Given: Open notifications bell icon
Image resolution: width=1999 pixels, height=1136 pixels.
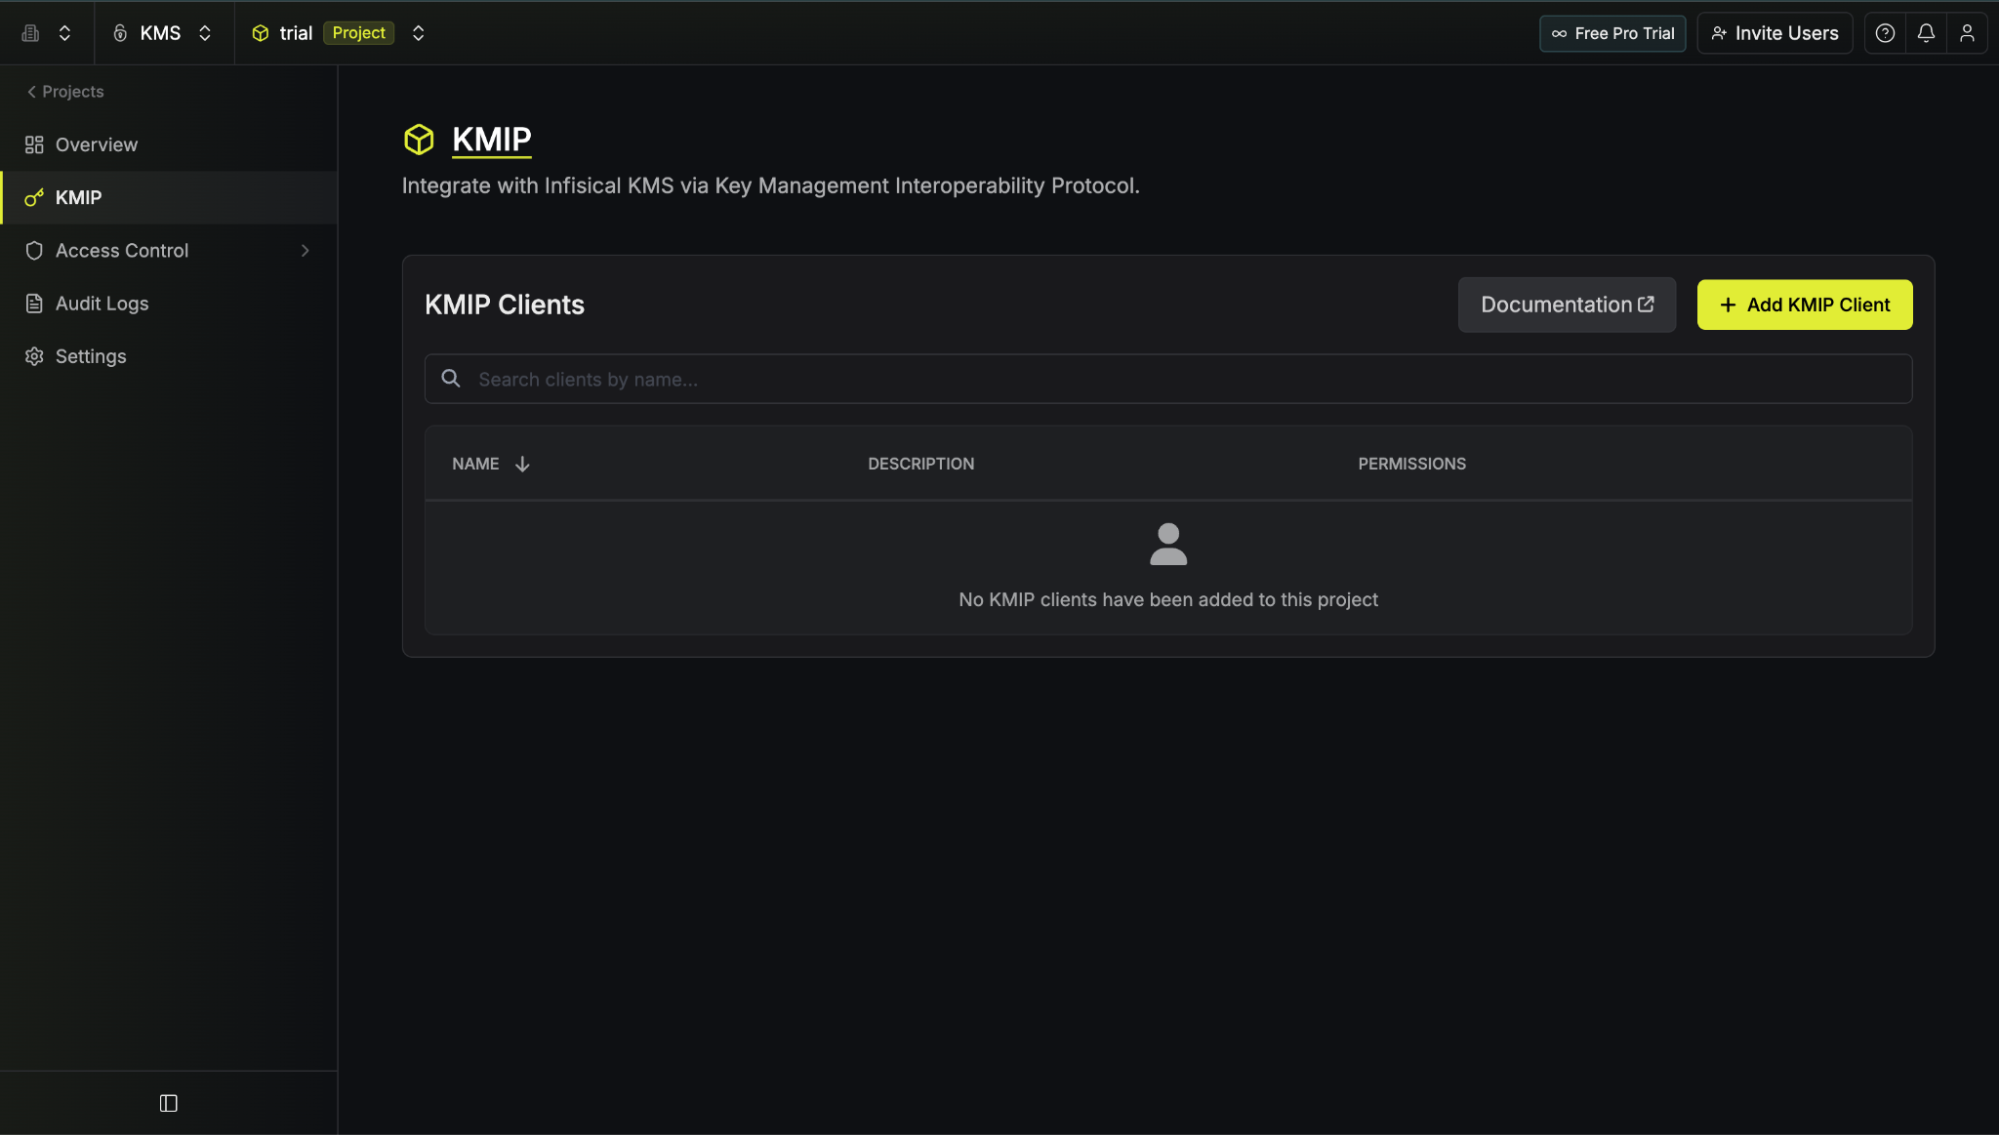Looking at the screenshot, I should [x=1926, y=33].
